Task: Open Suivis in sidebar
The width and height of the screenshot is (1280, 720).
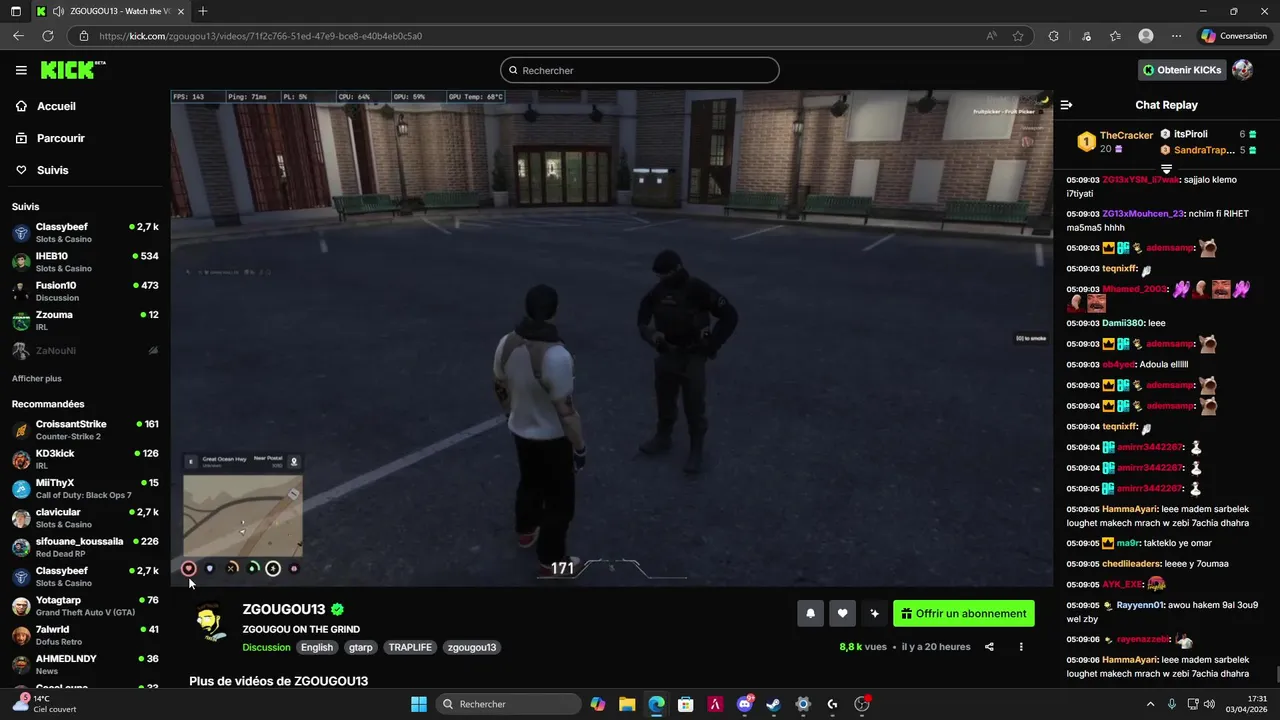Action: tap(52, 170)
